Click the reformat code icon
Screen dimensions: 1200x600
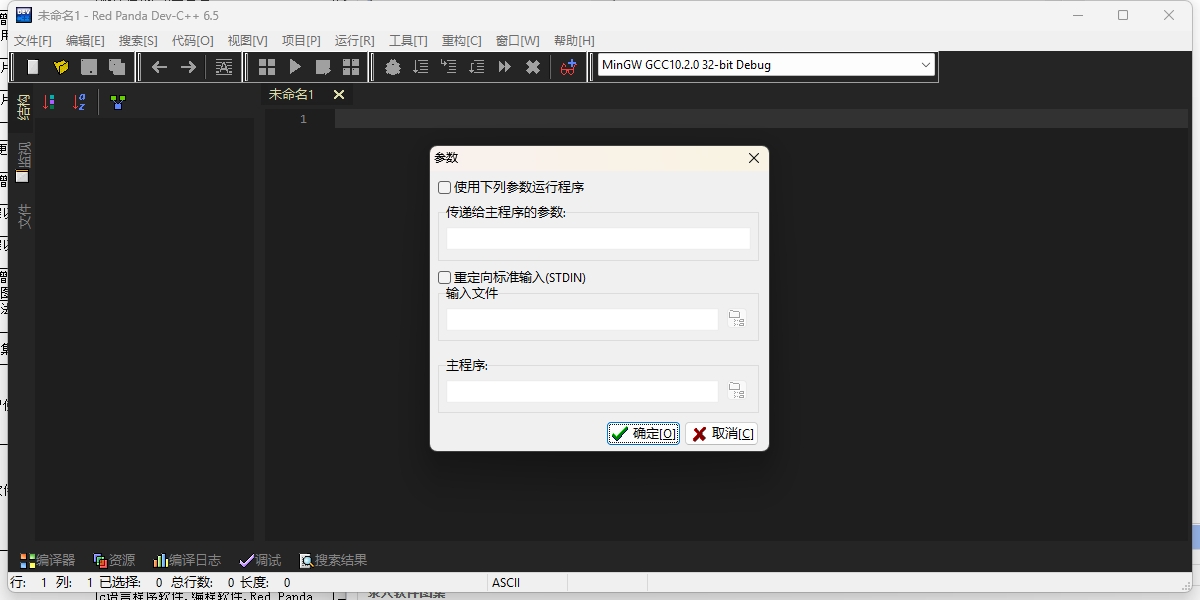pyautogui.click(x=224, y=67)
